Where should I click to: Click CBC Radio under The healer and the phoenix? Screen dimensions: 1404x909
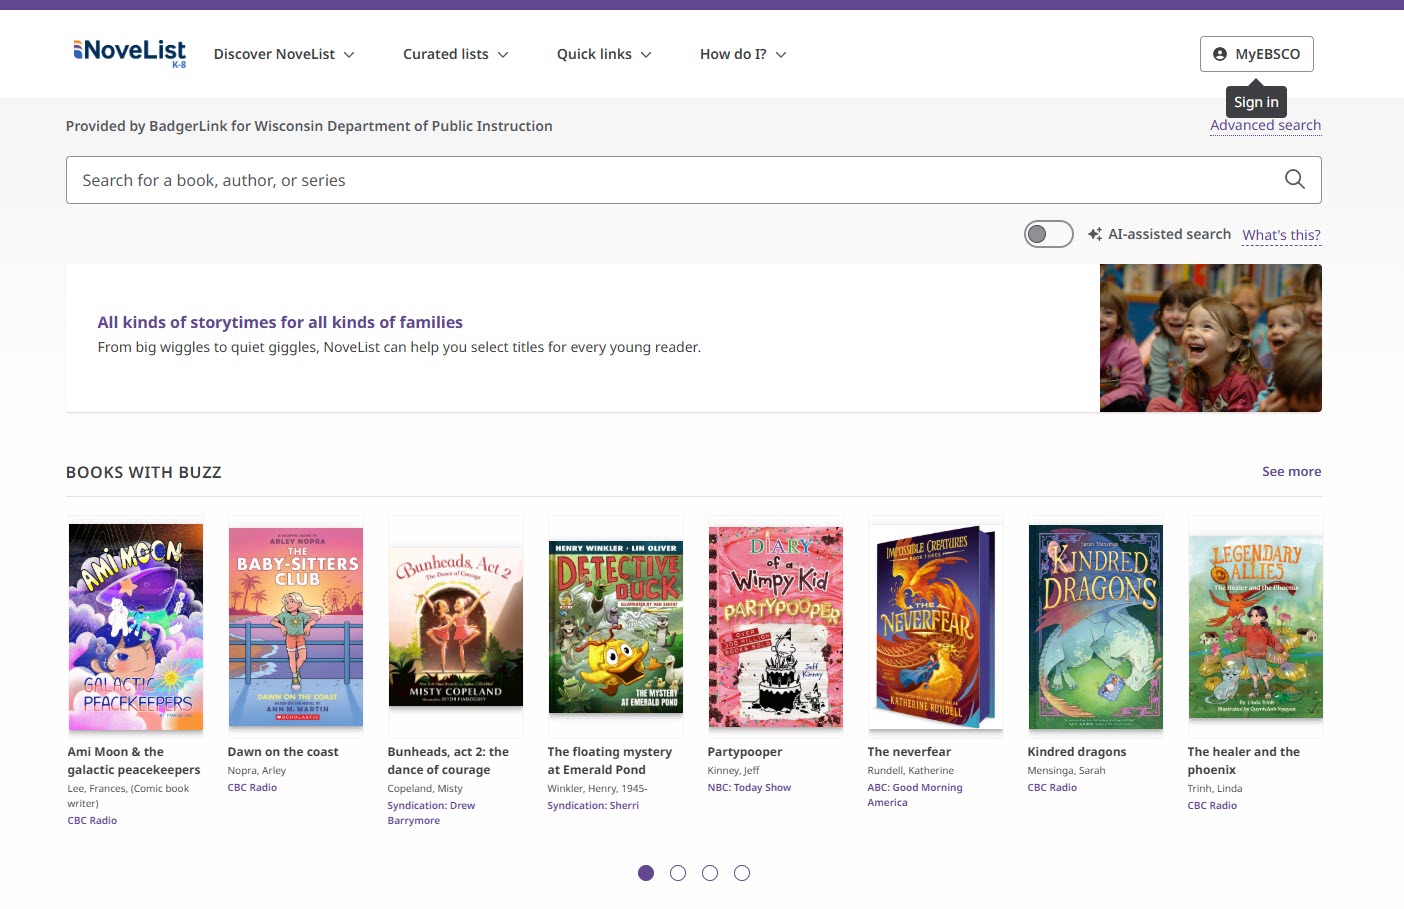[x=1212, y=806]
